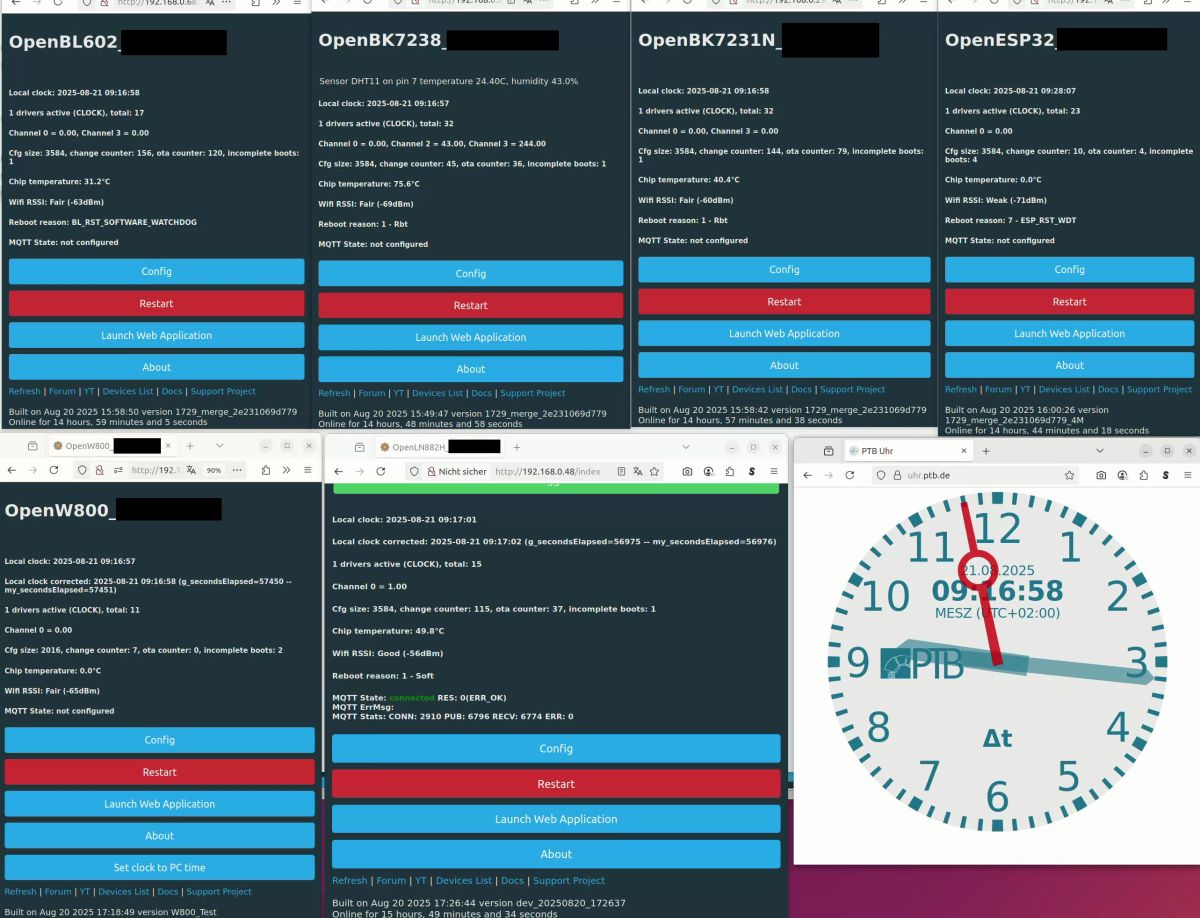The image size is (1200, 918).
Task: Restart the OpenBL602 device
Action: [156, 303]
